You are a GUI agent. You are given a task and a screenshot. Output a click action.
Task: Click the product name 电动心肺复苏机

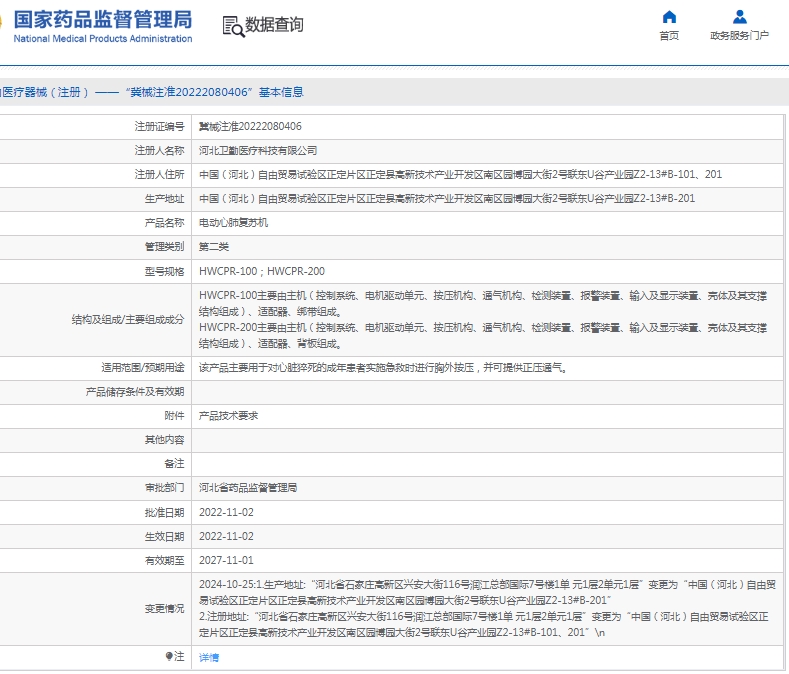click(233, 223)
